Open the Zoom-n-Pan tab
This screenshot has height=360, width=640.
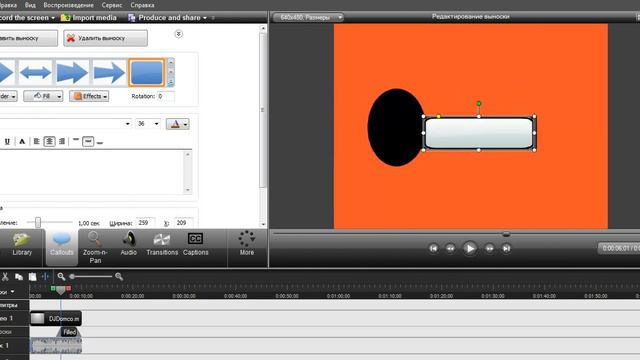click(x=95, y=247)
